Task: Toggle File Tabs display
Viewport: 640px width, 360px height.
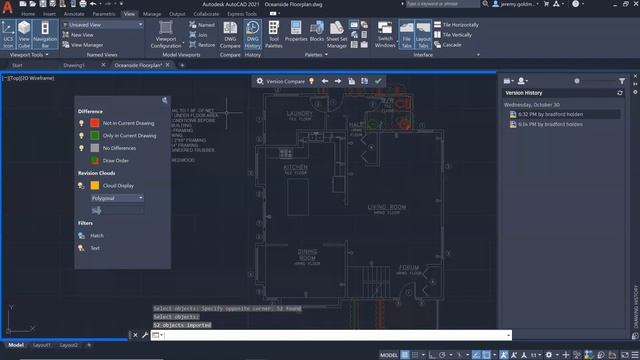Action: click(x=407, y=34)
